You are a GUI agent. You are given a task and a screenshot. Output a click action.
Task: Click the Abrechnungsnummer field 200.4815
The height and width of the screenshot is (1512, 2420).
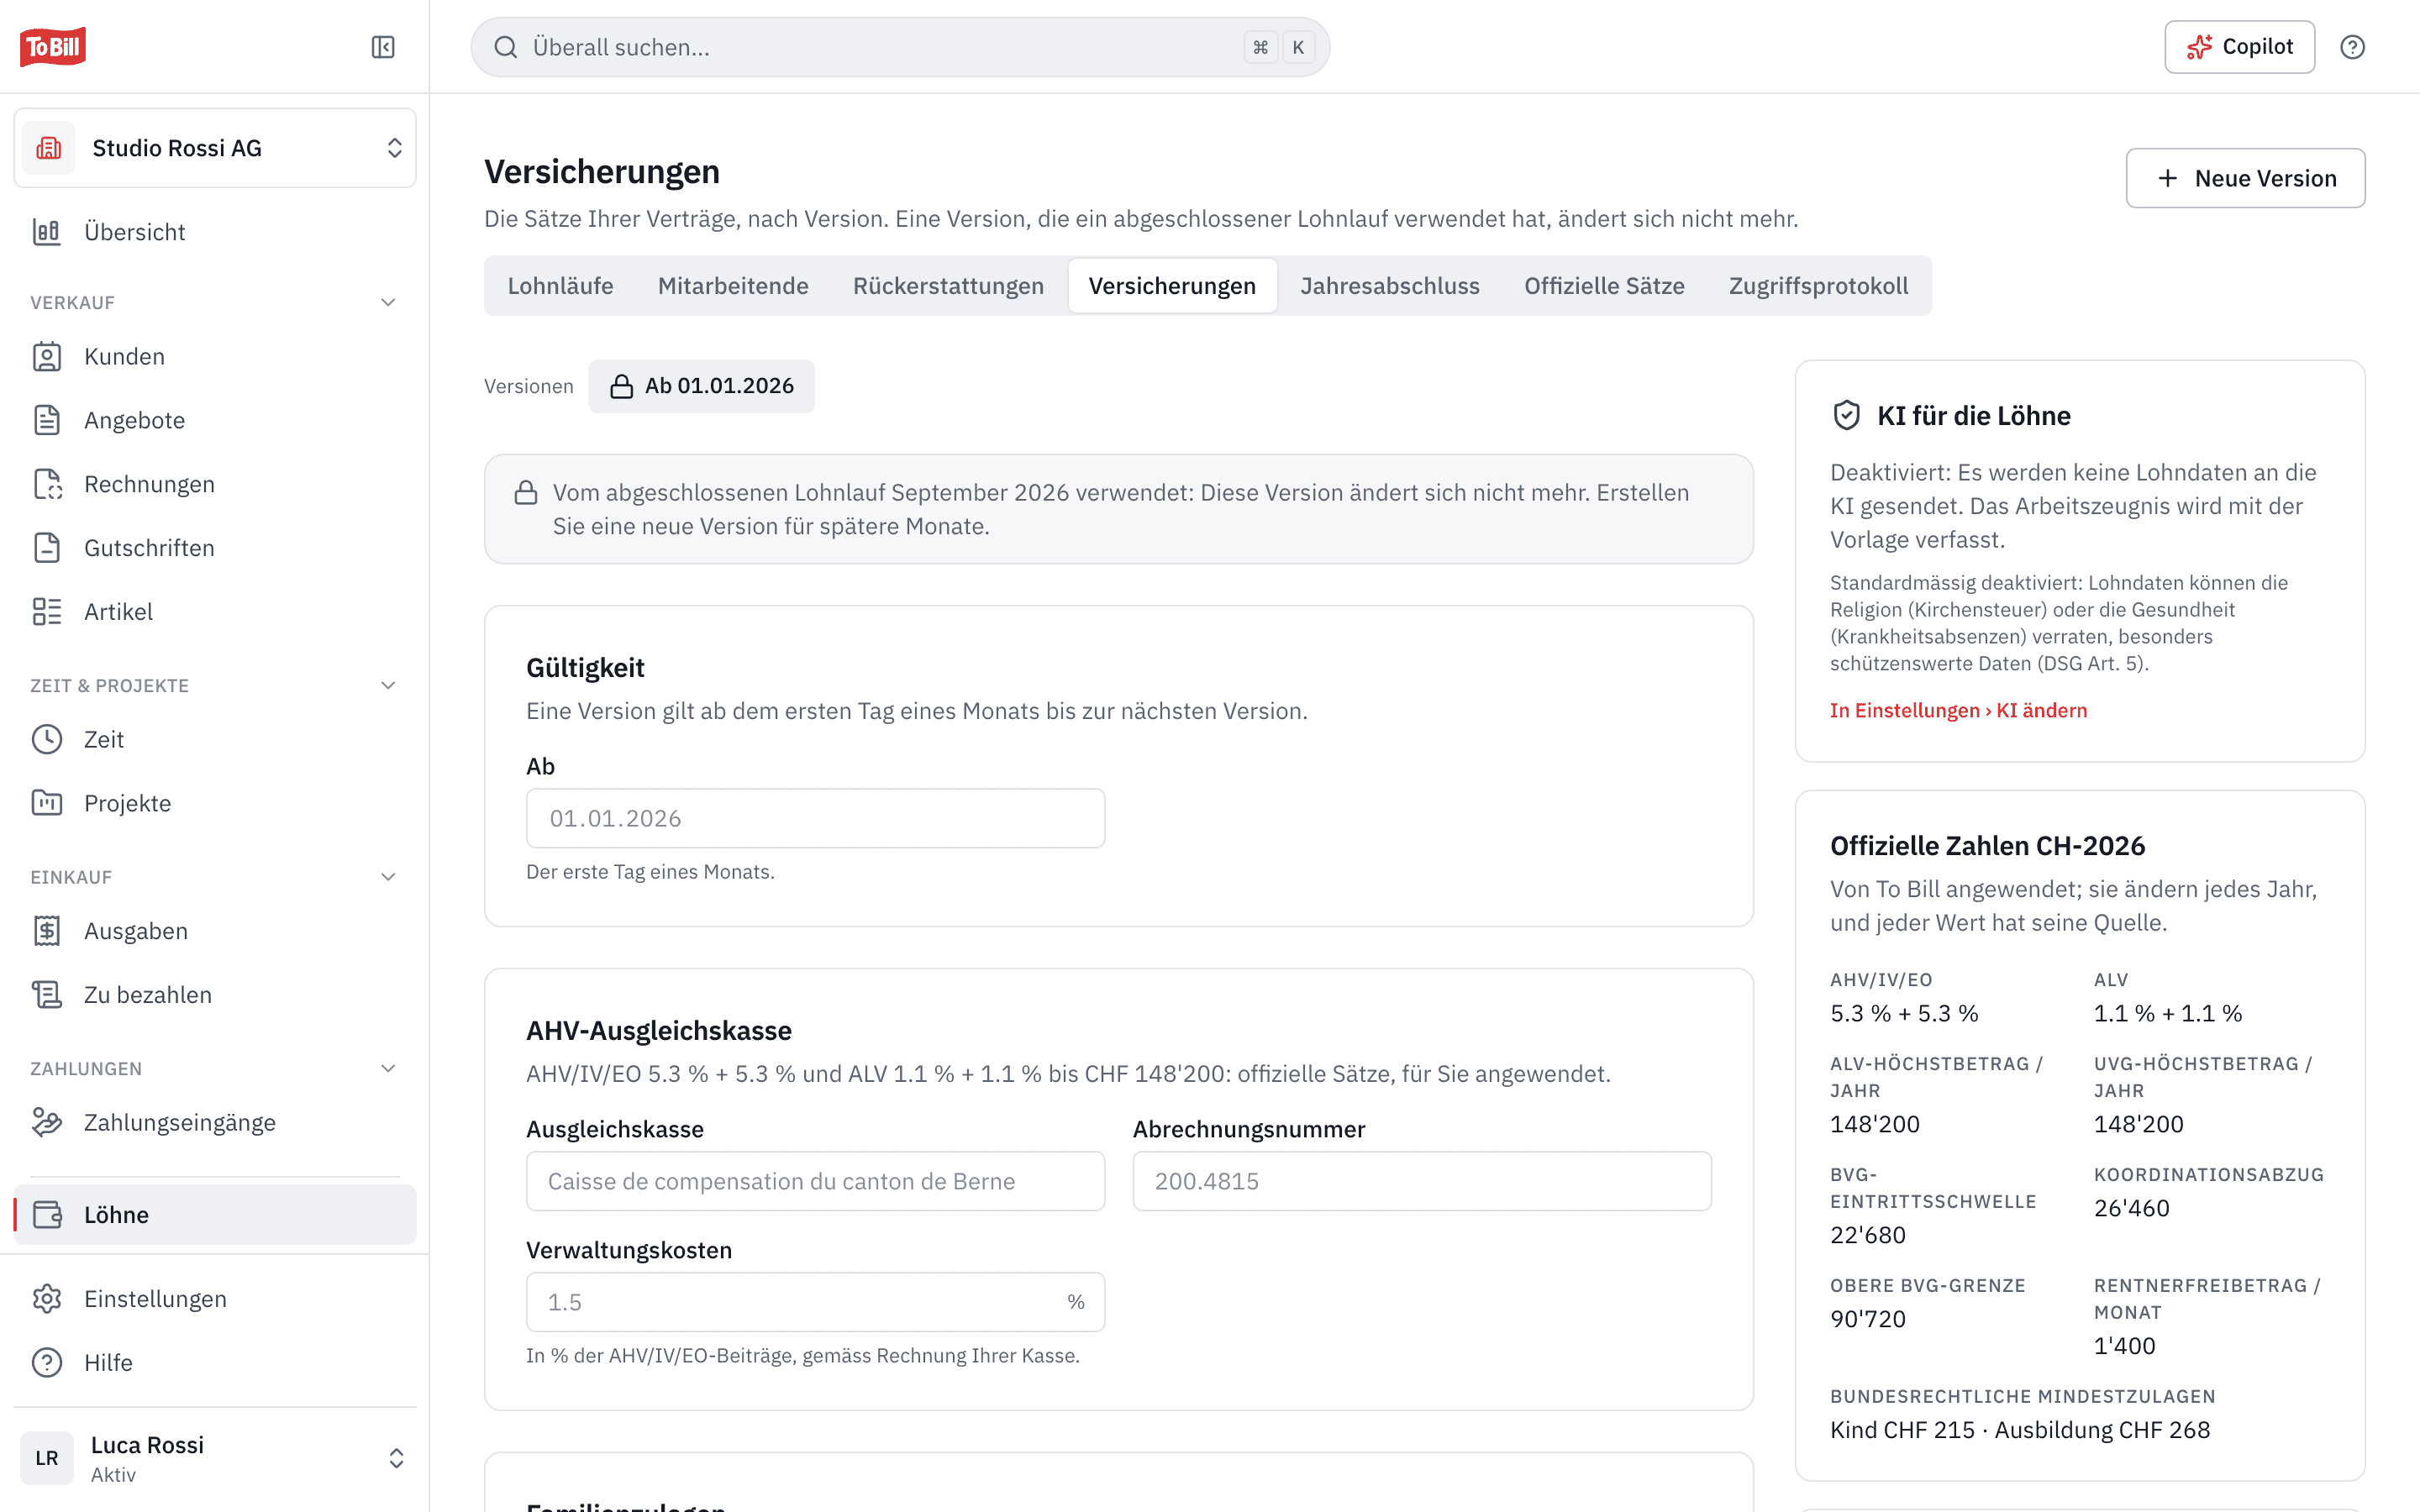pyautogui.click(x=1421, y=1181)
